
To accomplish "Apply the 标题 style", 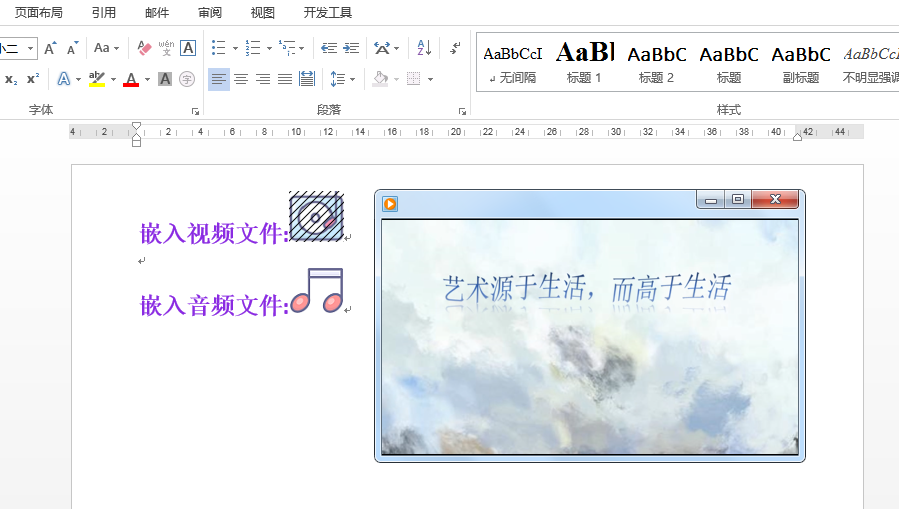I will [729, 62].
